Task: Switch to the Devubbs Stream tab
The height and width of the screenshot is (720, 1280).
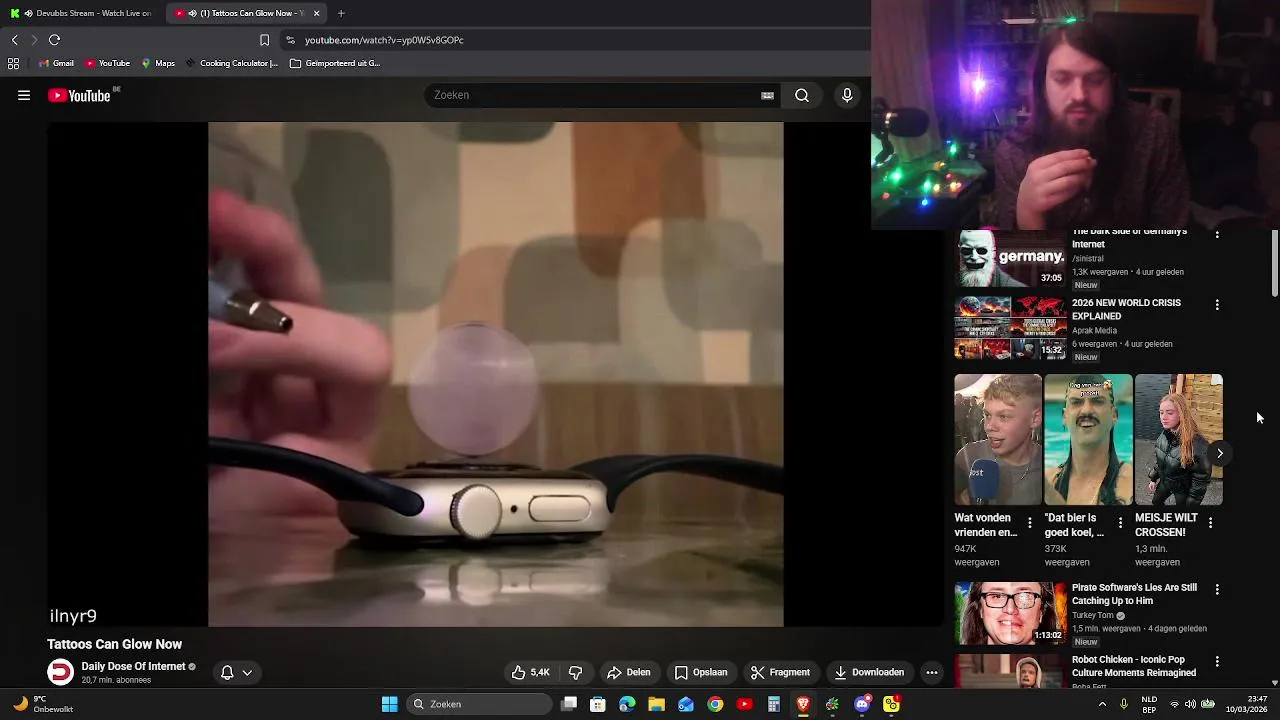Action: [x=82, y=13]
